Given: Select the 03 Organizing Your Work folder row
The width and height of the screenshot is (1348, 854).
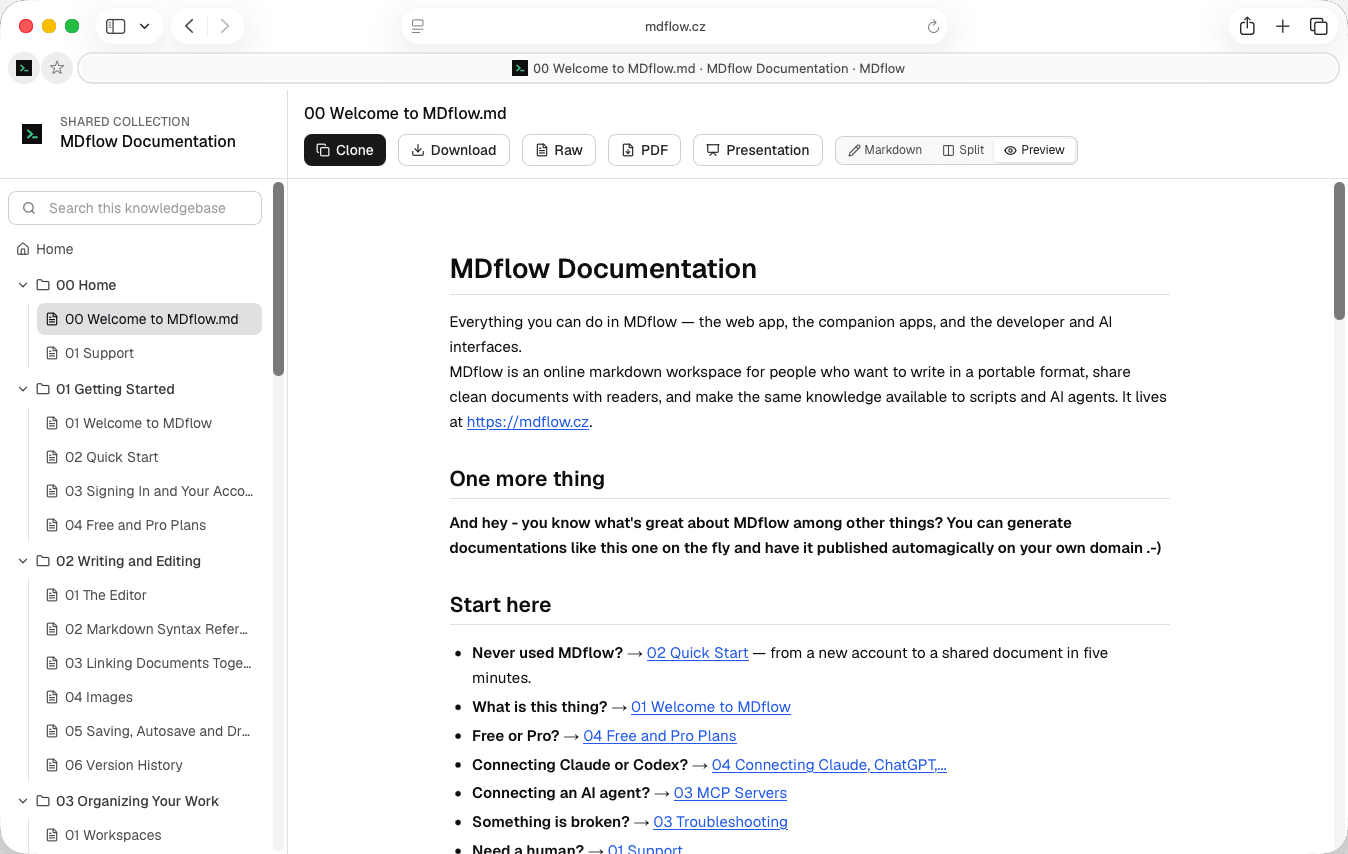Looking at the screenshot, I should (x=135, y=801).
